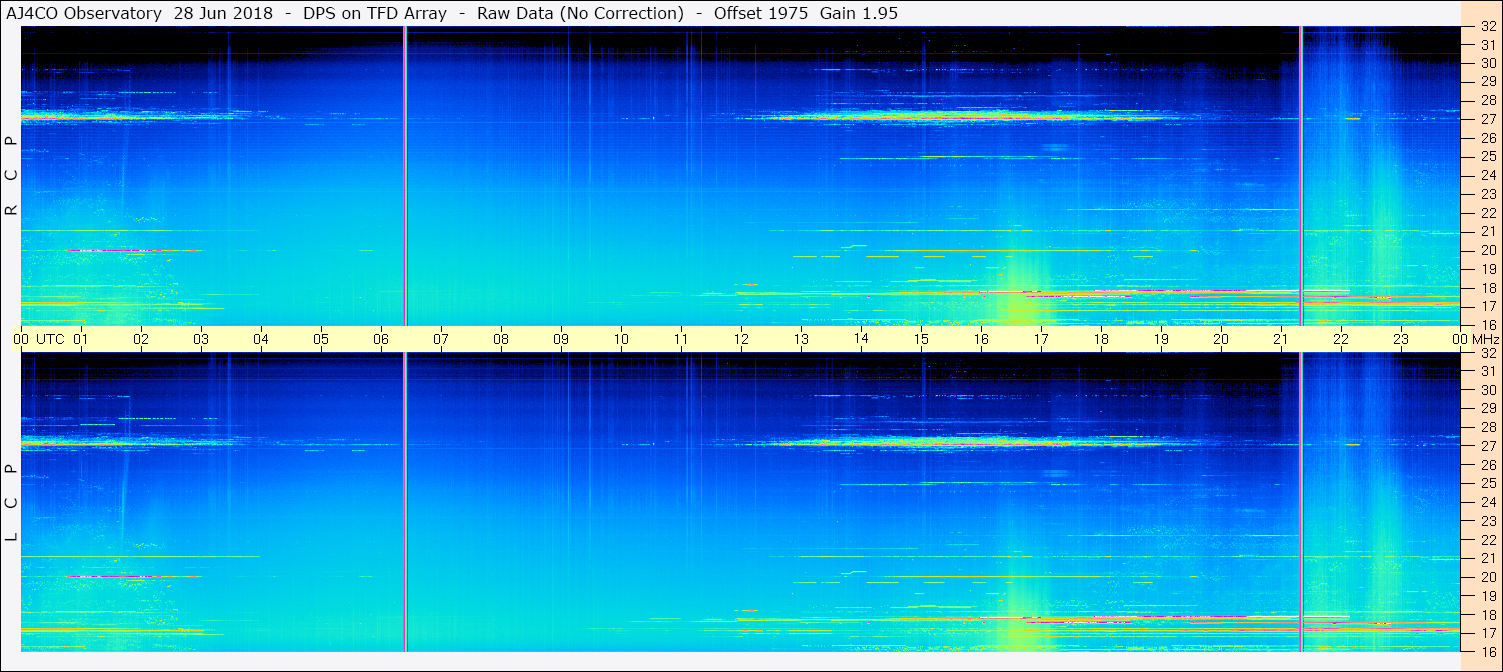Pick the '05' hour label

pyautogui.click(x=321, y=339)
